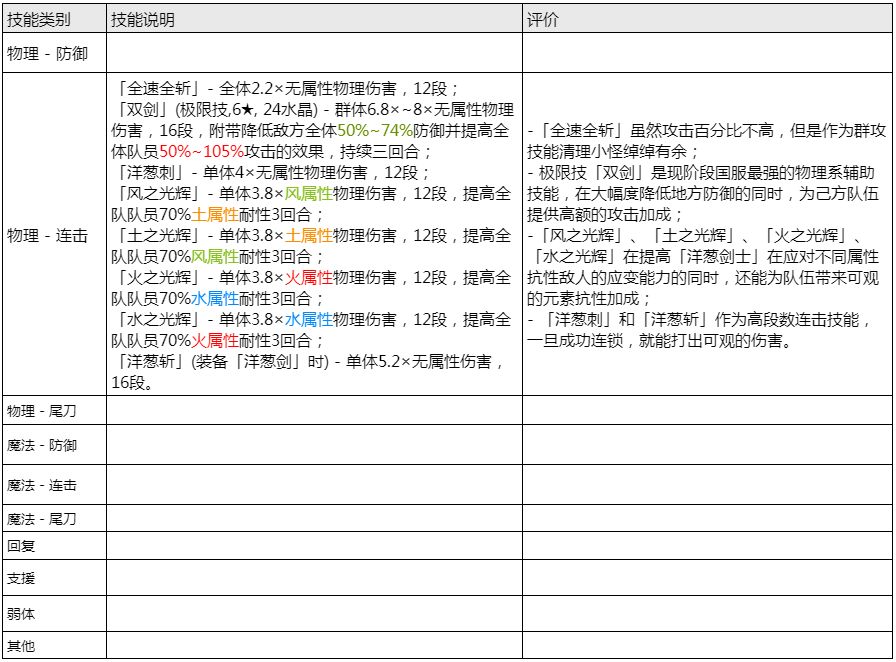This screenshot has width=896, height=662.
Task: Select the 物理 - 尾刀 row label
Action: [42, 410]
